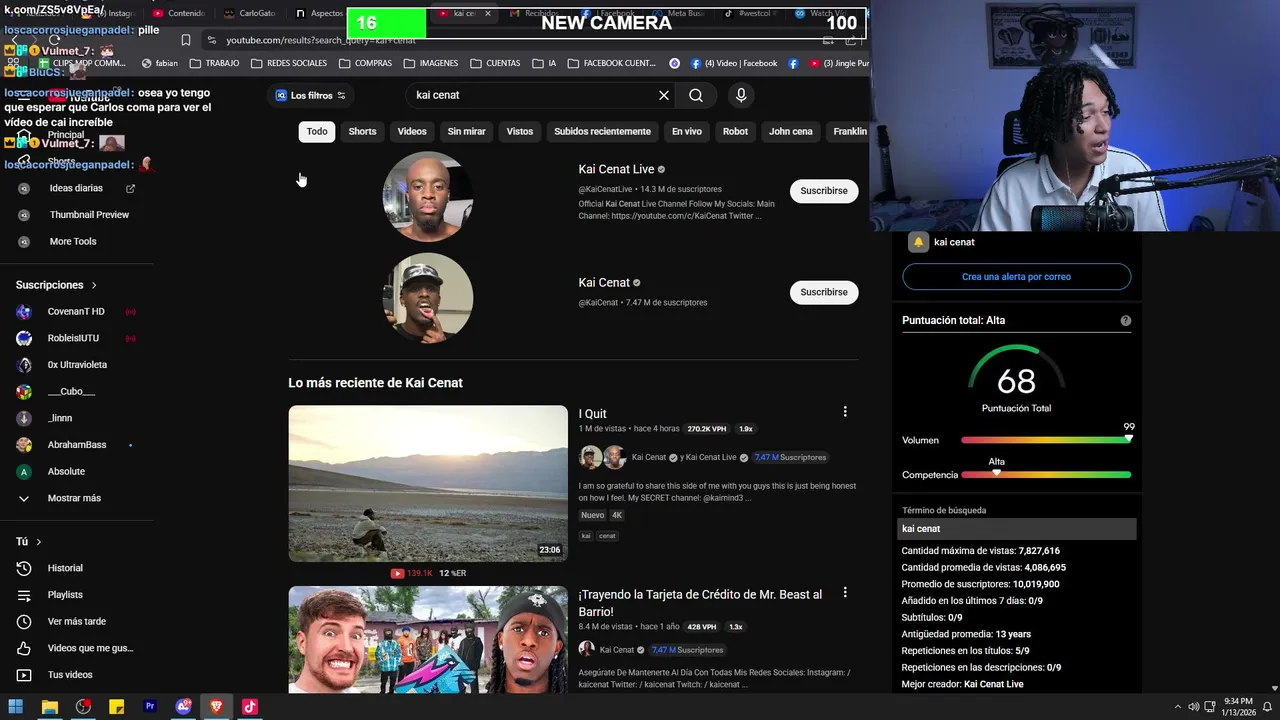Screen dimensions: 1280x720
Task: Click the 4K badge under I Quit
Action: pyautogui.click(x=616, y=515)
